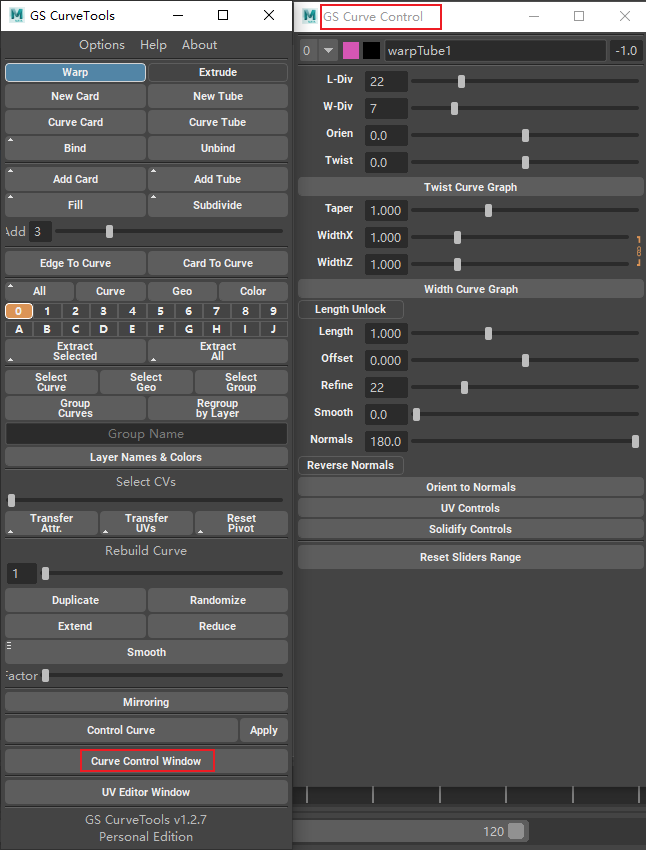The height and width of the screenshot is (850, 646).
Task: Switch to Extrude mode
Action: pyautogui.click(x=218, y=72)
